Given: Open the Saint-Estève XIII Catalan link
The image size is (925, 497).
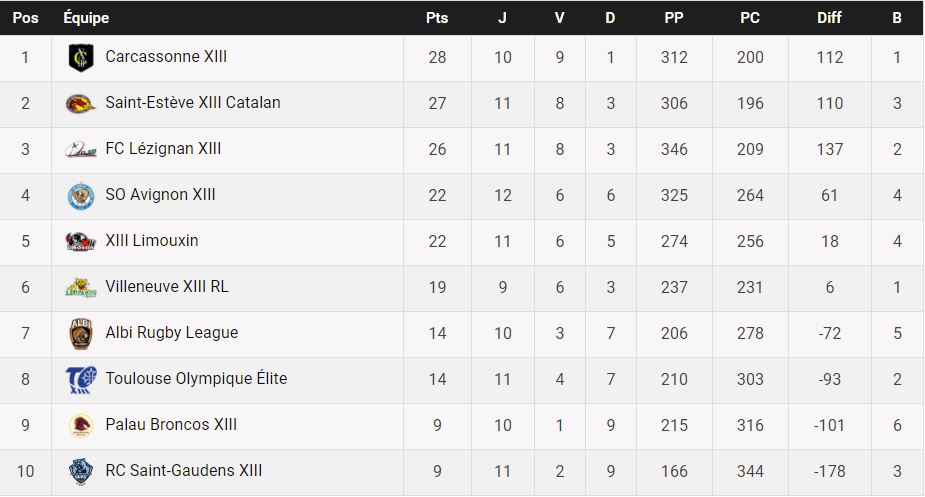Looking at the screenshot, I should 193,103.
